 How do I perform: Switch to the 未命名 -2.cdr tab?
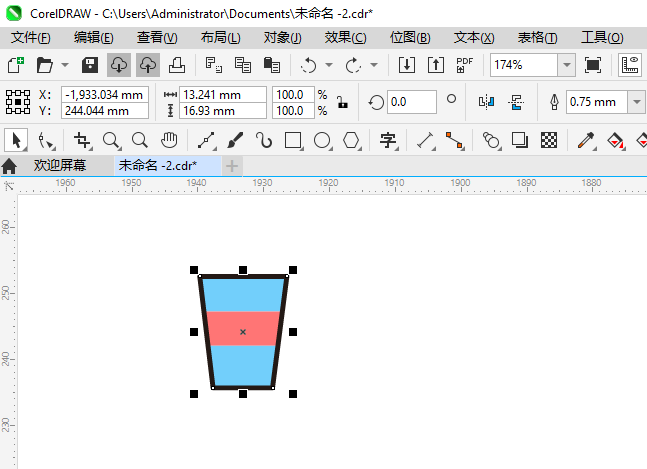point(168,166)
